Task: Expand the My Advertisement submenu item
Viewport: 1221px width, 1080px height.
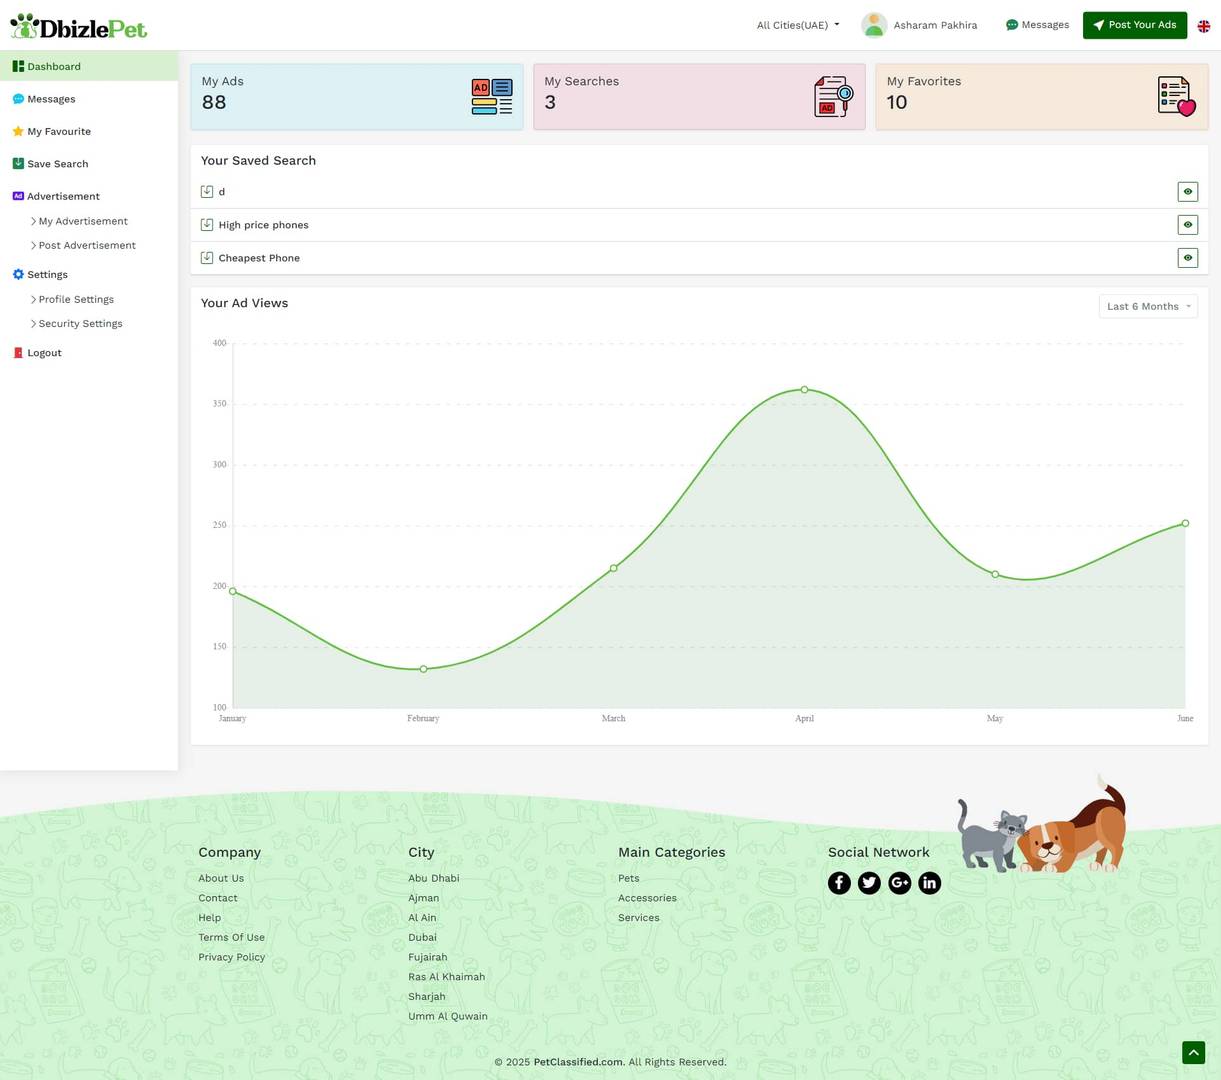Action: tap(83, 221)
